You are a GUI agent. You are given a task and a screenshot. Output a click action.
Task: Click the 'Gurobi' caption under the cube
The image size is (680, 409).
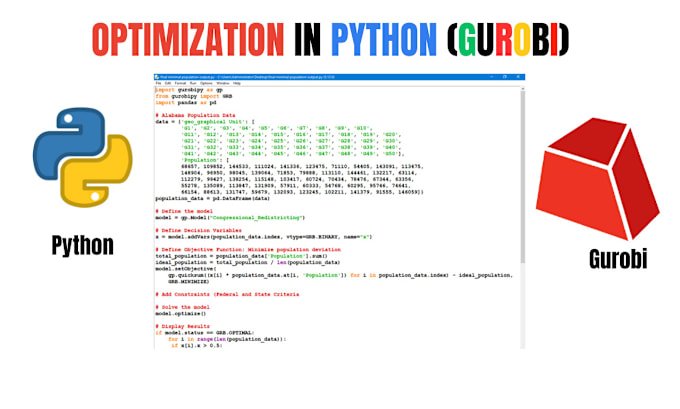tap(618, 259)
